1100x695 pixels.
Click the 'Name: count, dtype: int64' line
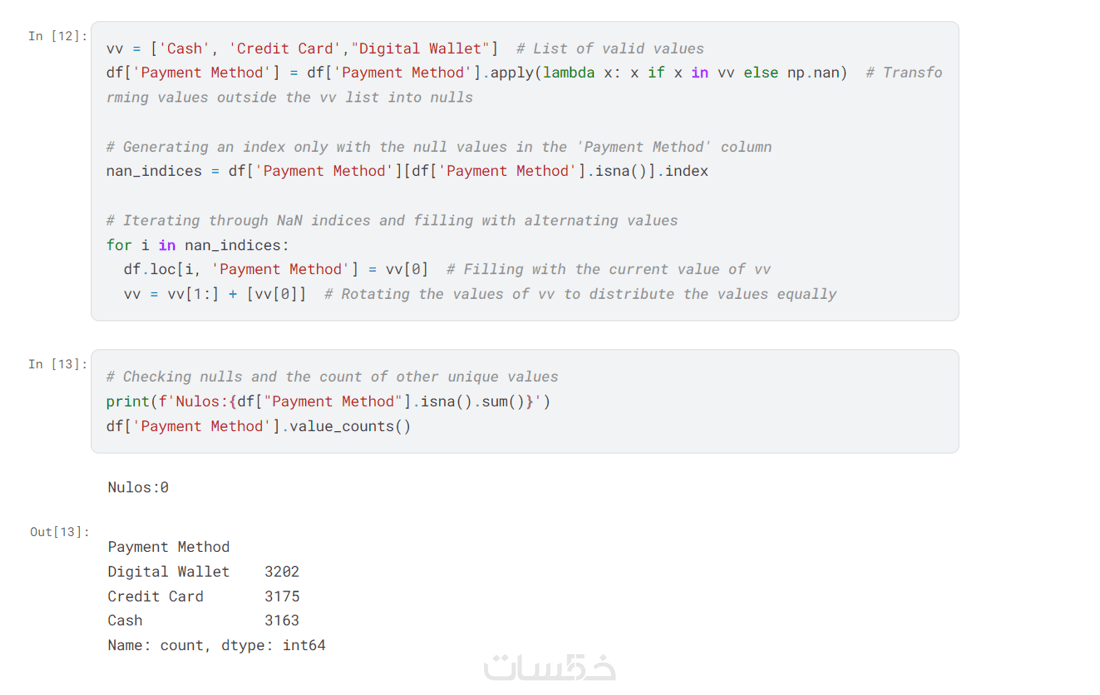[x=216, y=645]
